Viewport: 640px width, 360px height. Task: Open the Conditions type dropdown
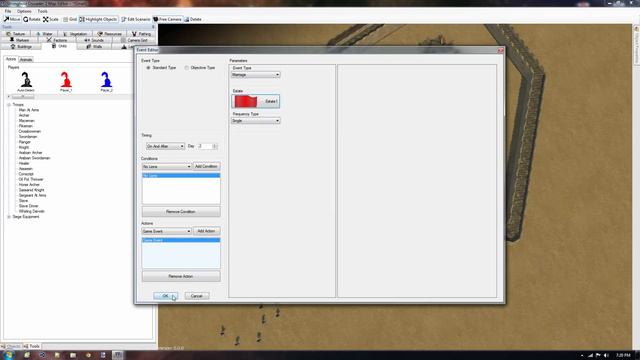click(167, 167)
